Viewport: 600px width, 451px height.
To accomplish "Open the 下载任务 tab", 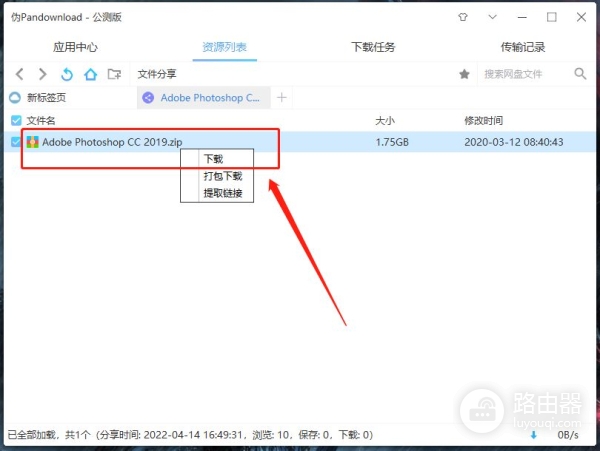I will (x=373, y=47).
